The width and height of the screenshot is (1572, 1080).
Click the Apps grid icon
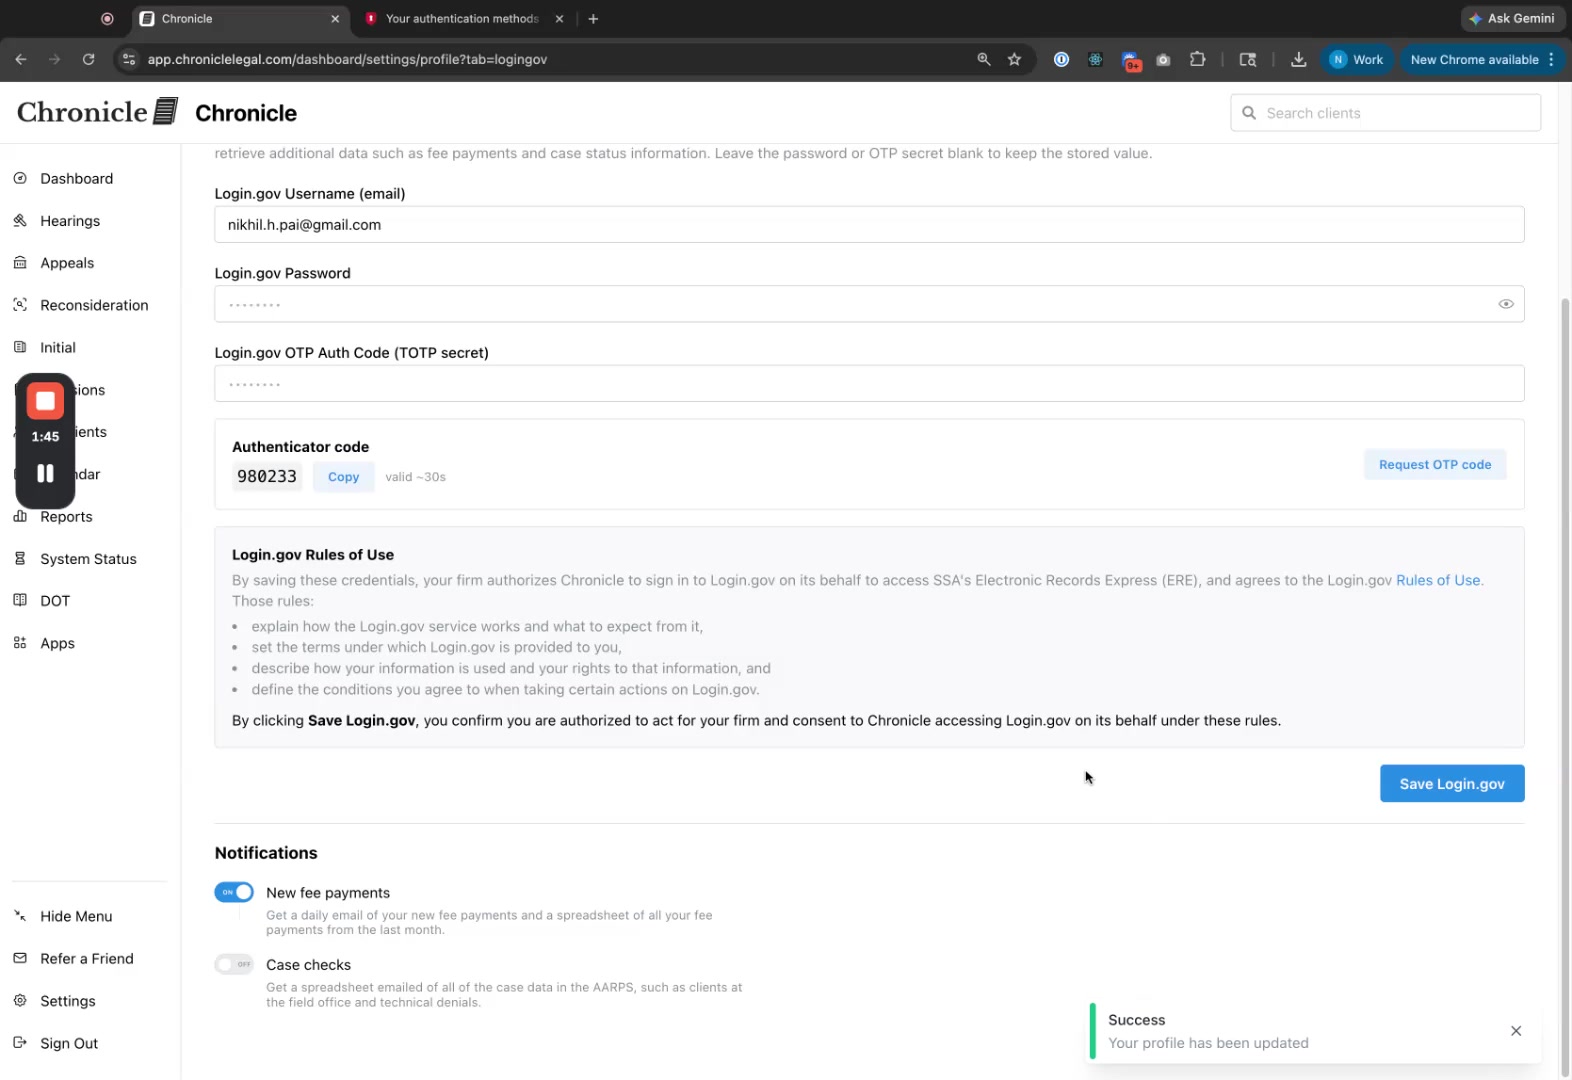tap(20, 643)
